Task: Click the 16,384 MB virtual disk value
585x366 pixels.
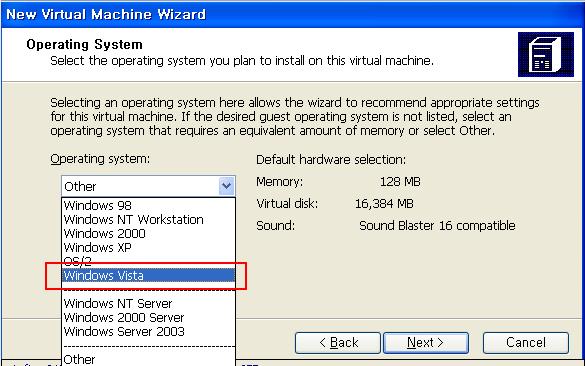Action: 384,204
